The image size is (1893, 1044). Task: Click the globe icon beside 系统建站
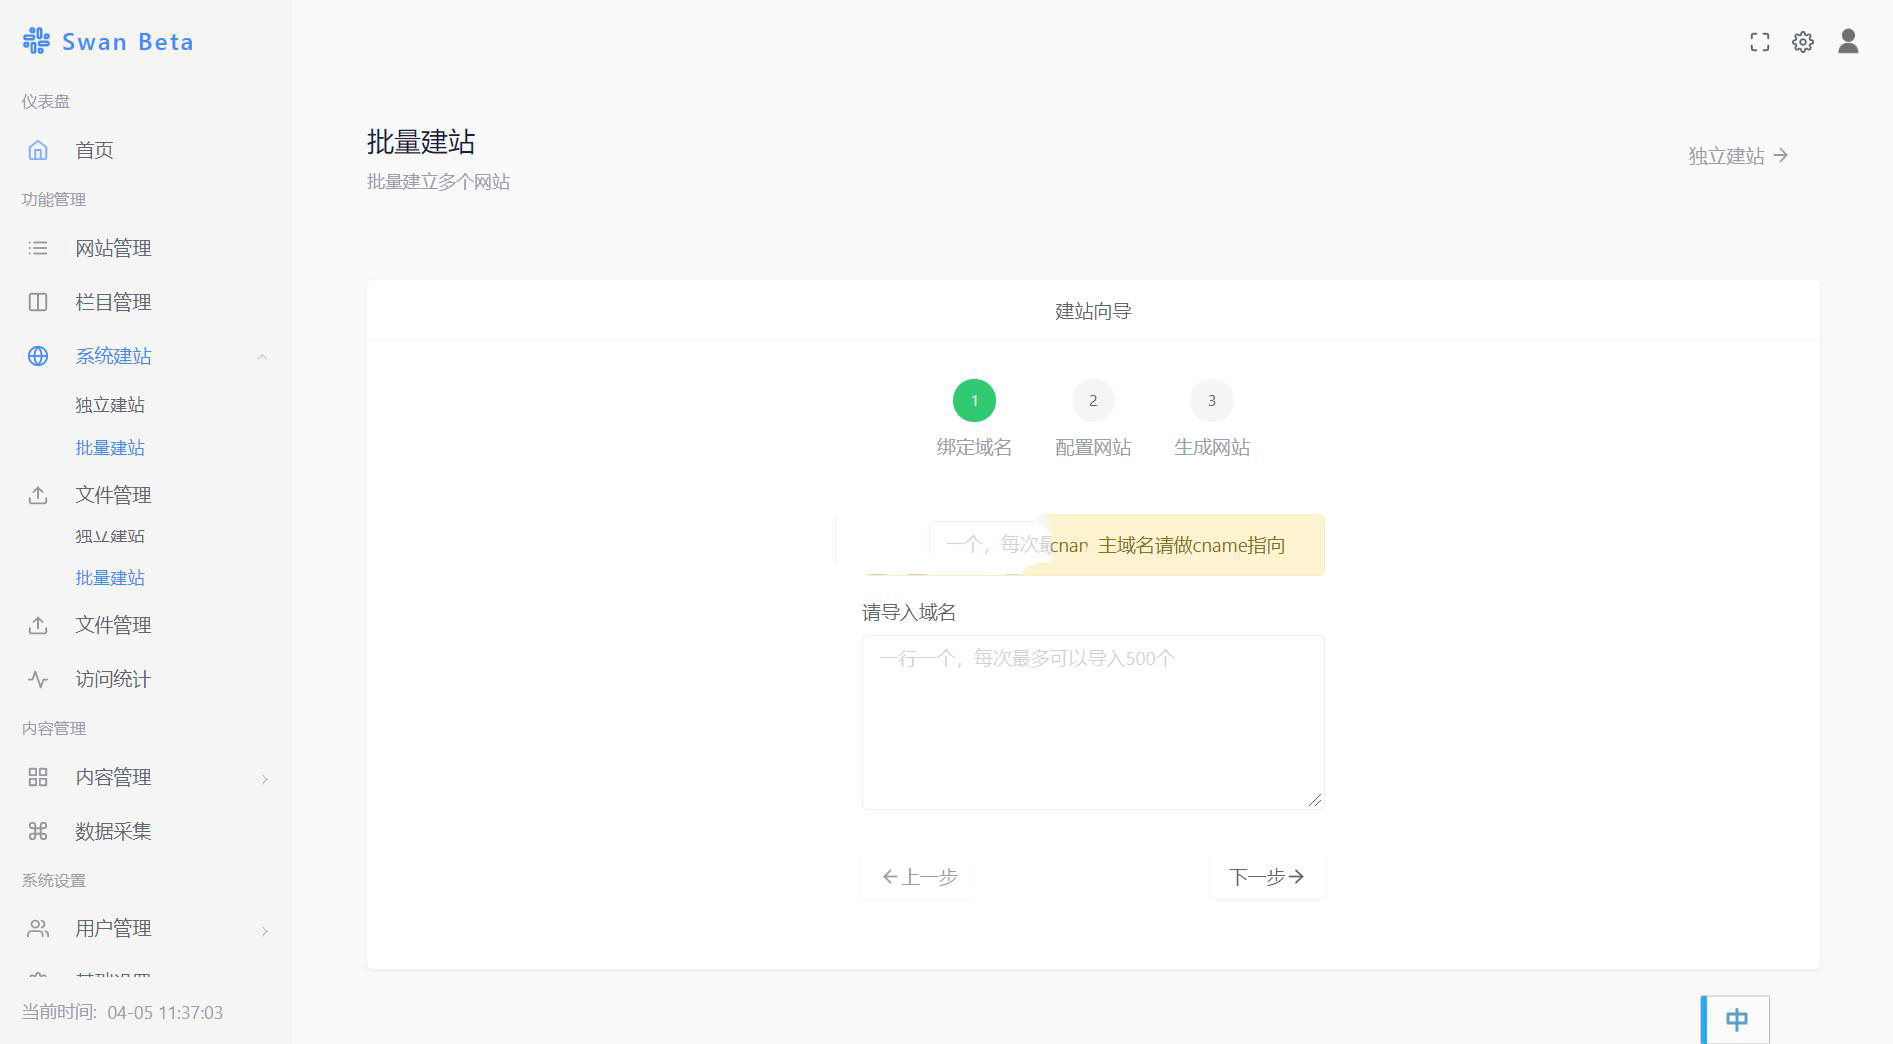point(38,356)
